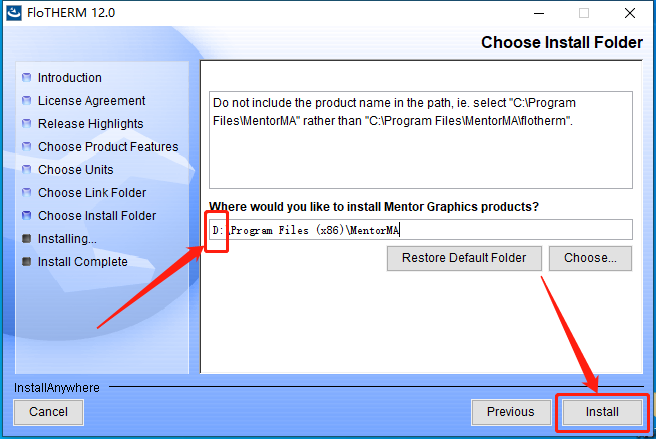The image size is (656, 439).
Task: Open the Choose... folder browser
Action: click(590, 258)
